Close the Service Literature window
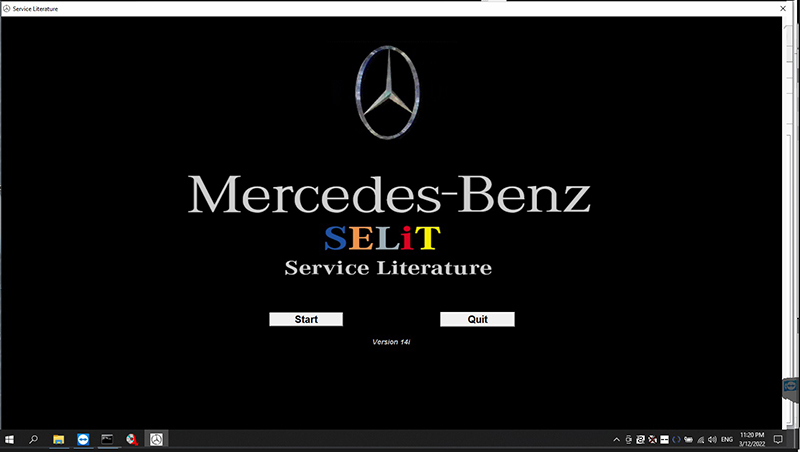The height and width of the screenshot is (452, 800). pyautogui.click(x=783, y=8)
